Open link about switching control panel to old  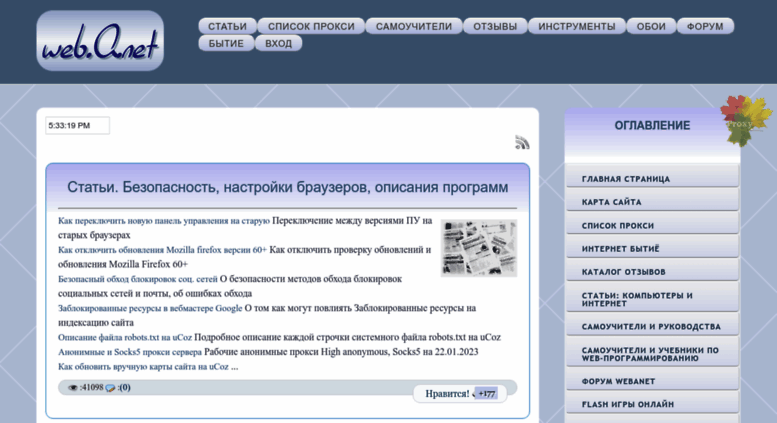164,221
